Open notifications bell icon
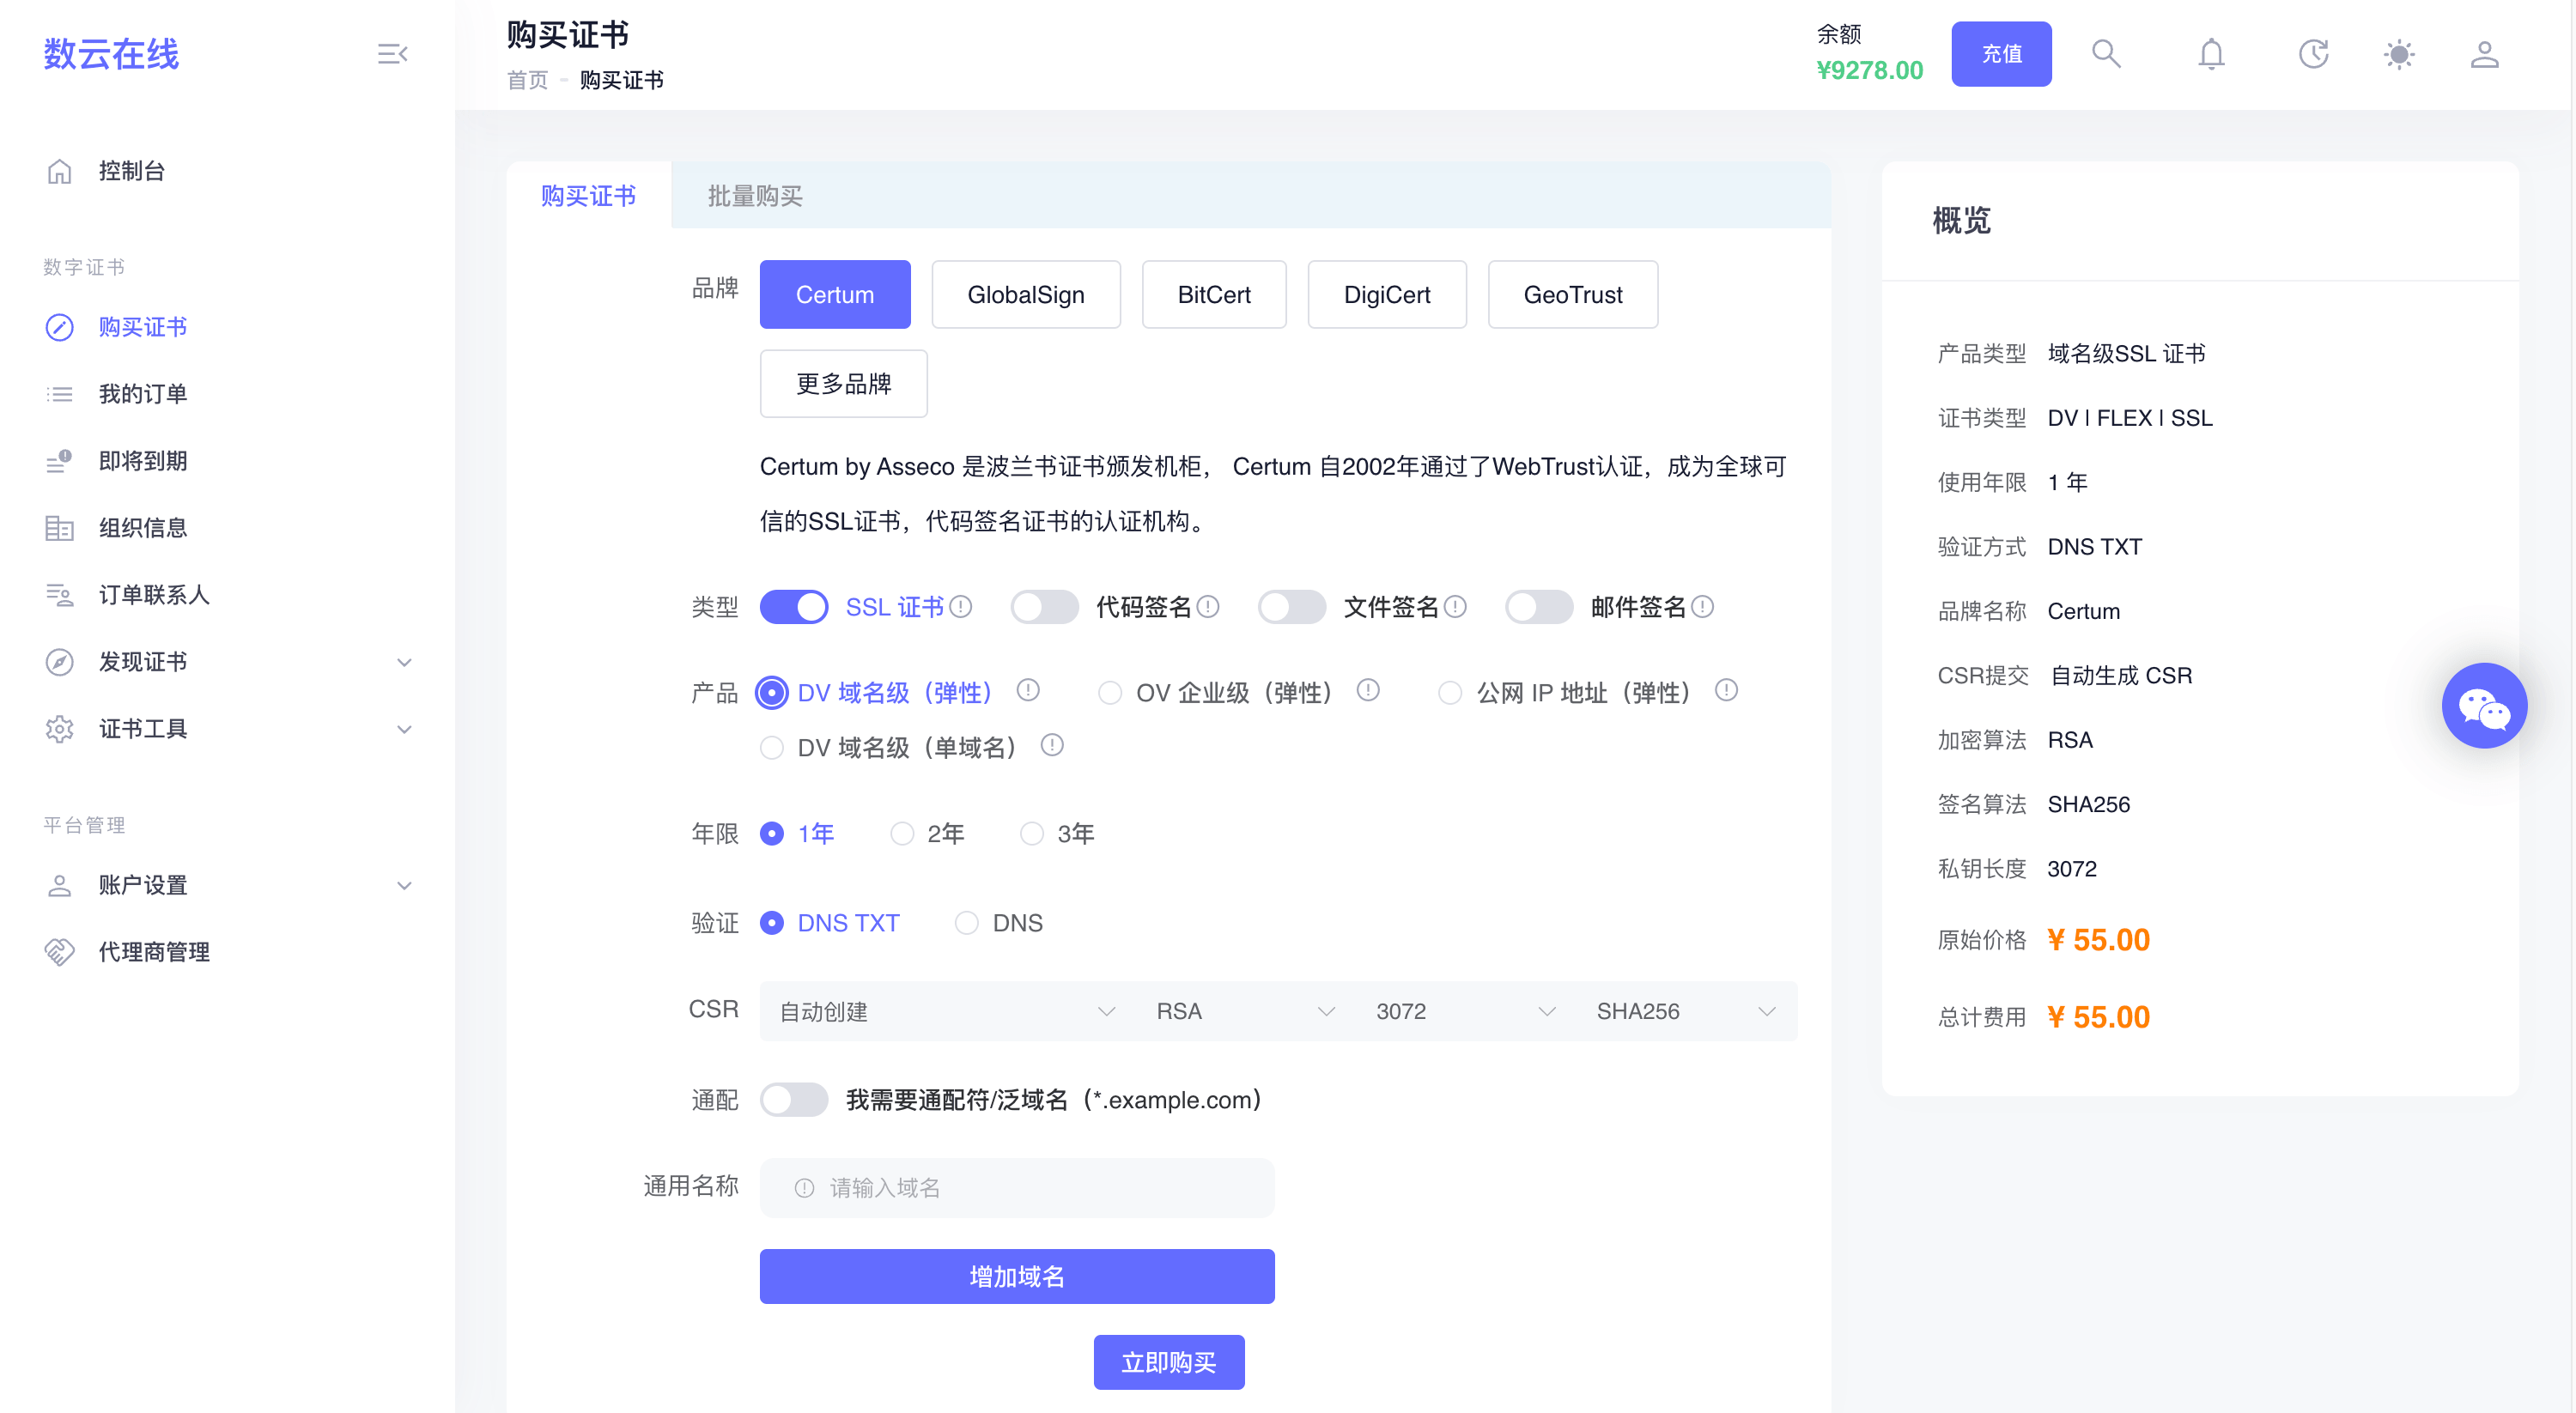 click(2211, 54)
